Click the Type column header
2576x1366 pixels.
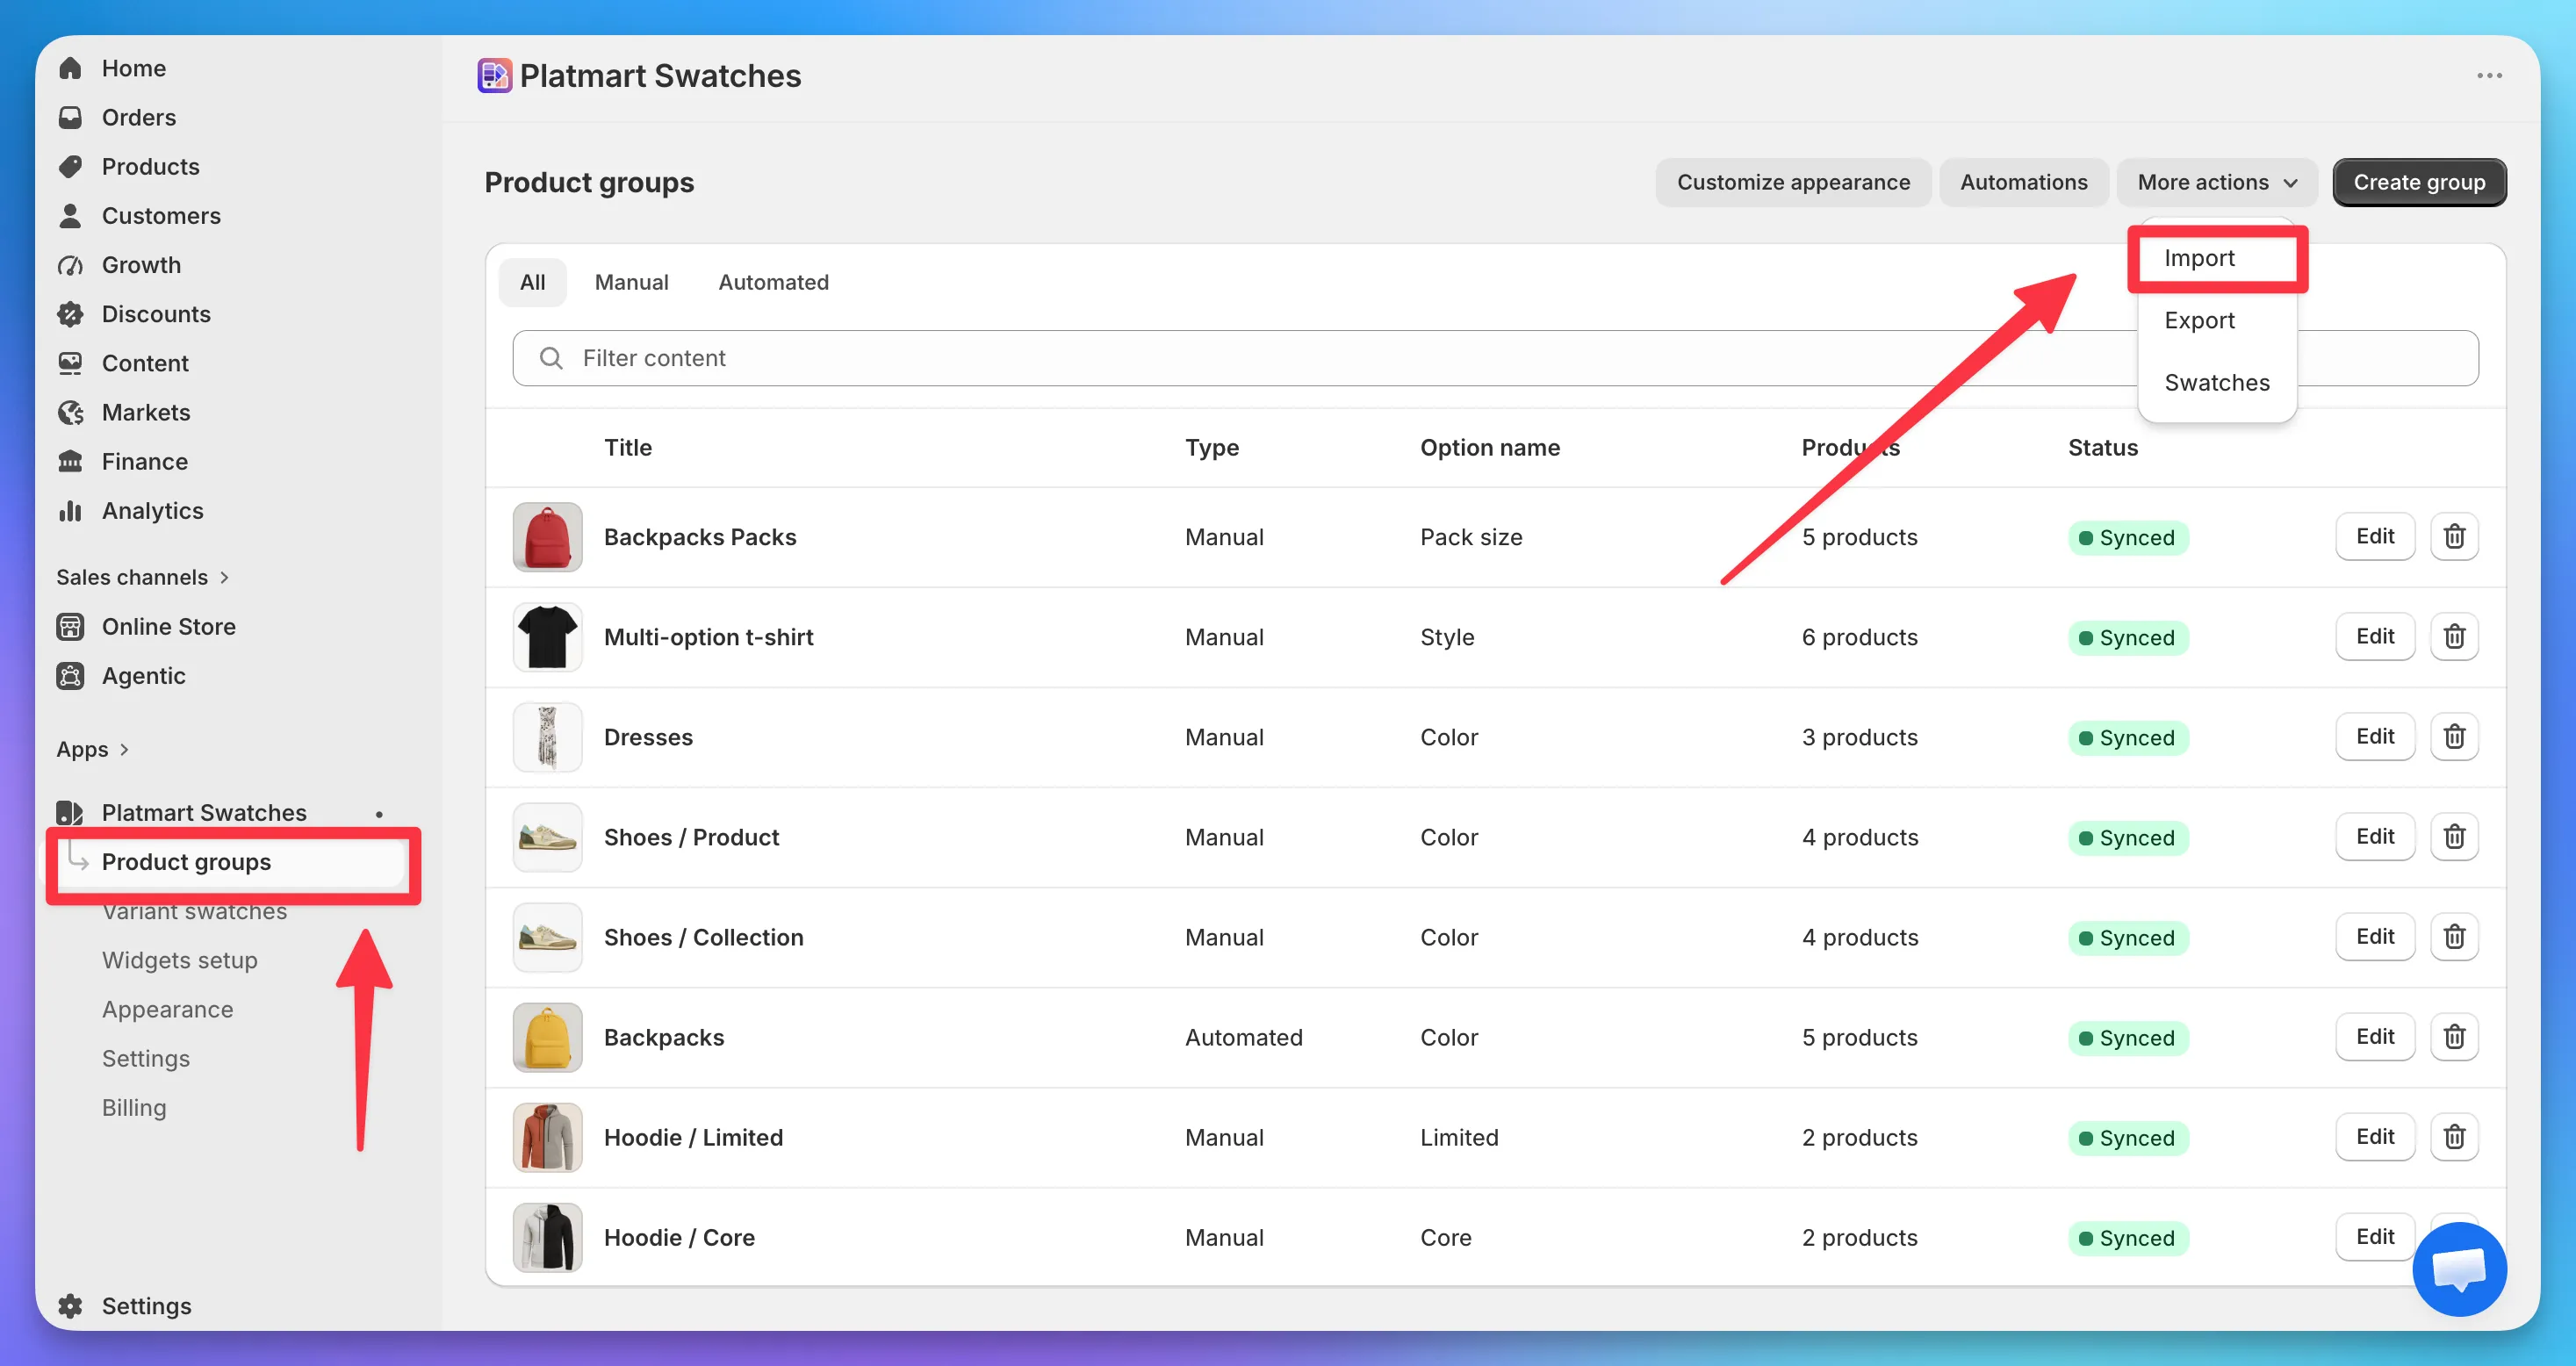(x=1212, y=447)
